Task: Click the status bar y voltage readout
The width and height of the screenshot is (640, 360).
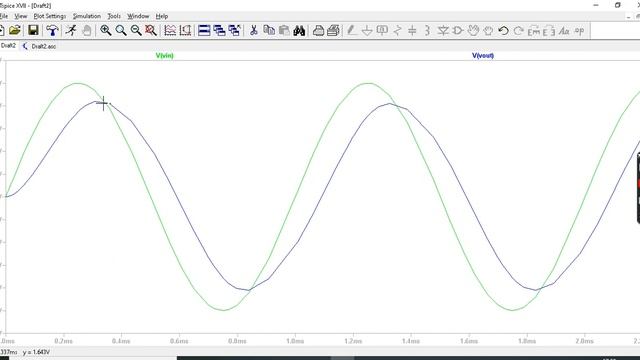Action: 36,352
